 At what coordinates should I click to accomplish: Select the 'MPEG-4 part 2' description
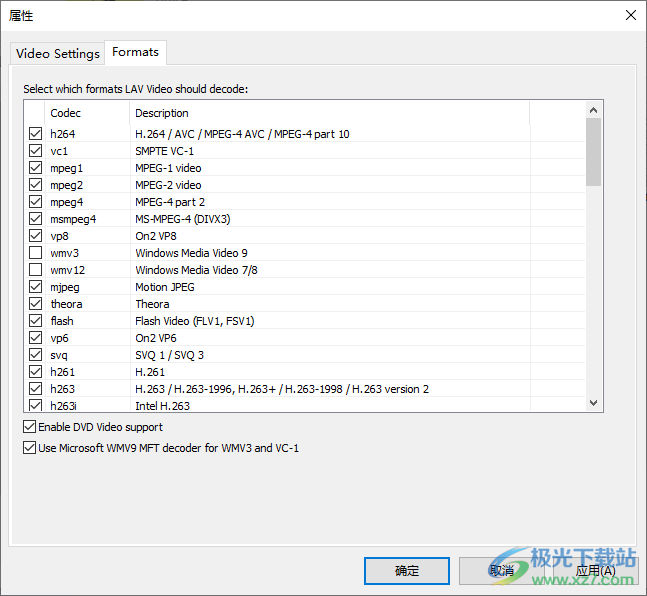point(170,202)
